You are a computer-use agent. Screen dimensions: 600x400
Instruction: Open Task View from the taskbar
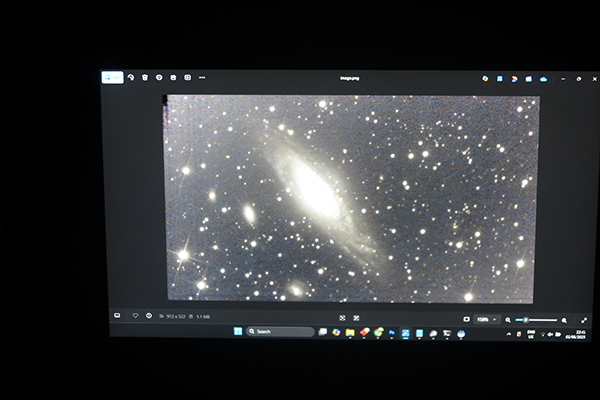click(323, 332)
